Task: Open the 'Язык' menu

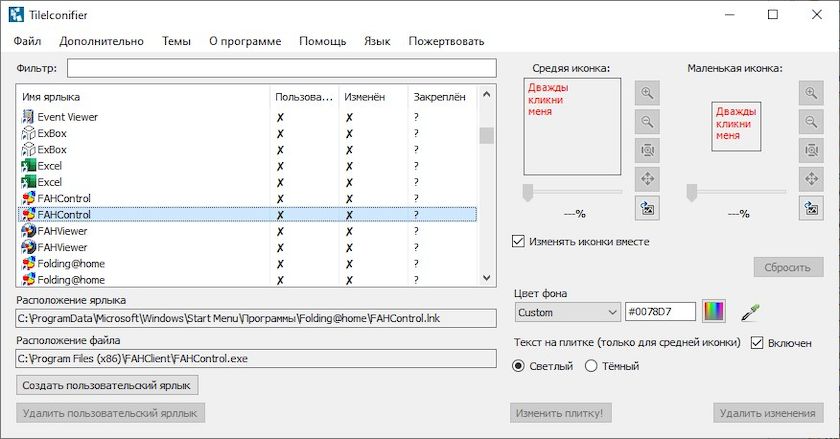Action: tap(377, 41)
